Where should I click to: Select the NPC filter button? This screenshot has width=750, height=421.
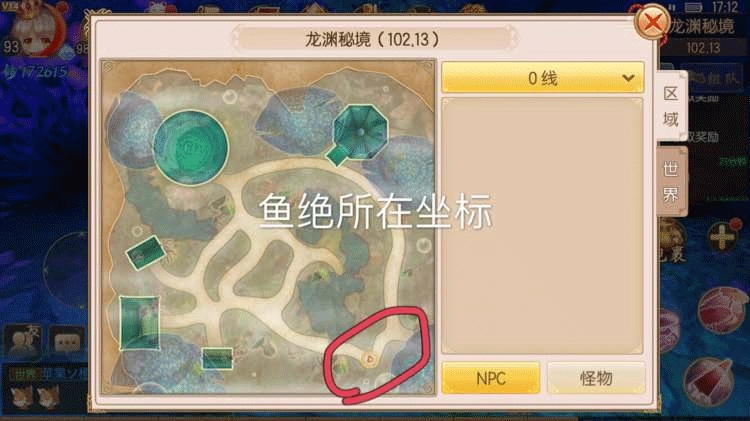pos(491,378)
